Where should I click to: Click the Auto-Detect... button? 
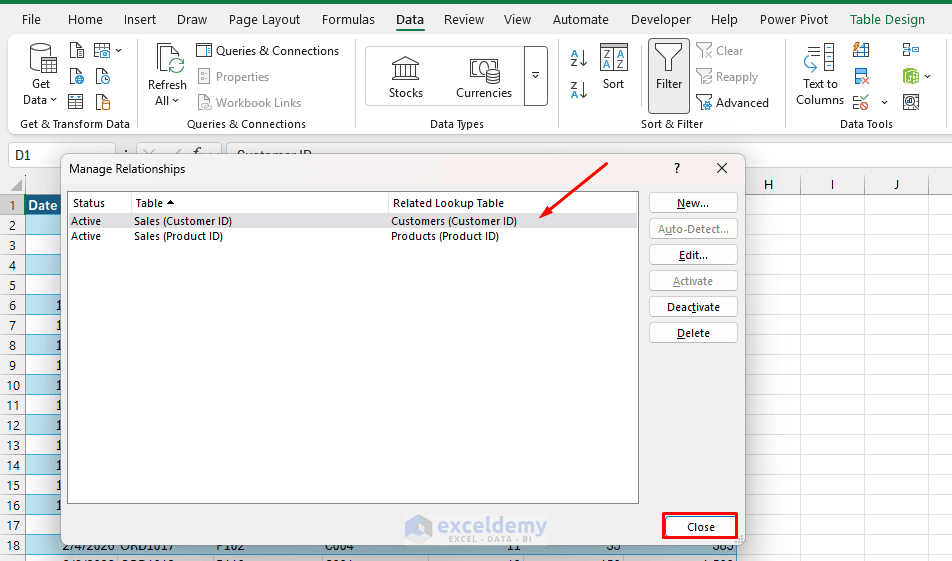pos(693,229)
